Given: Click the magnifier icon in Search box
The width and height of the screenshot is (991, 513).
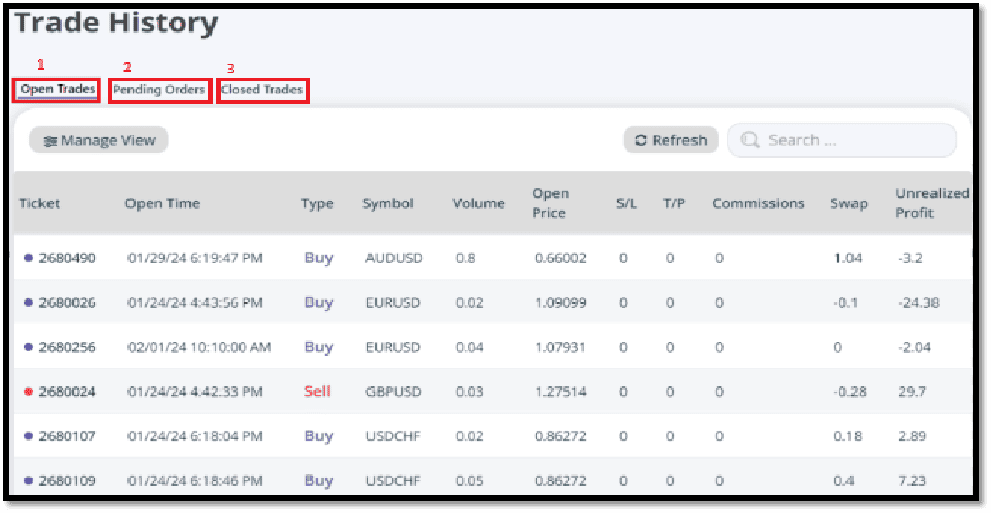Looking at the screenshot, I should coord(750,140).
